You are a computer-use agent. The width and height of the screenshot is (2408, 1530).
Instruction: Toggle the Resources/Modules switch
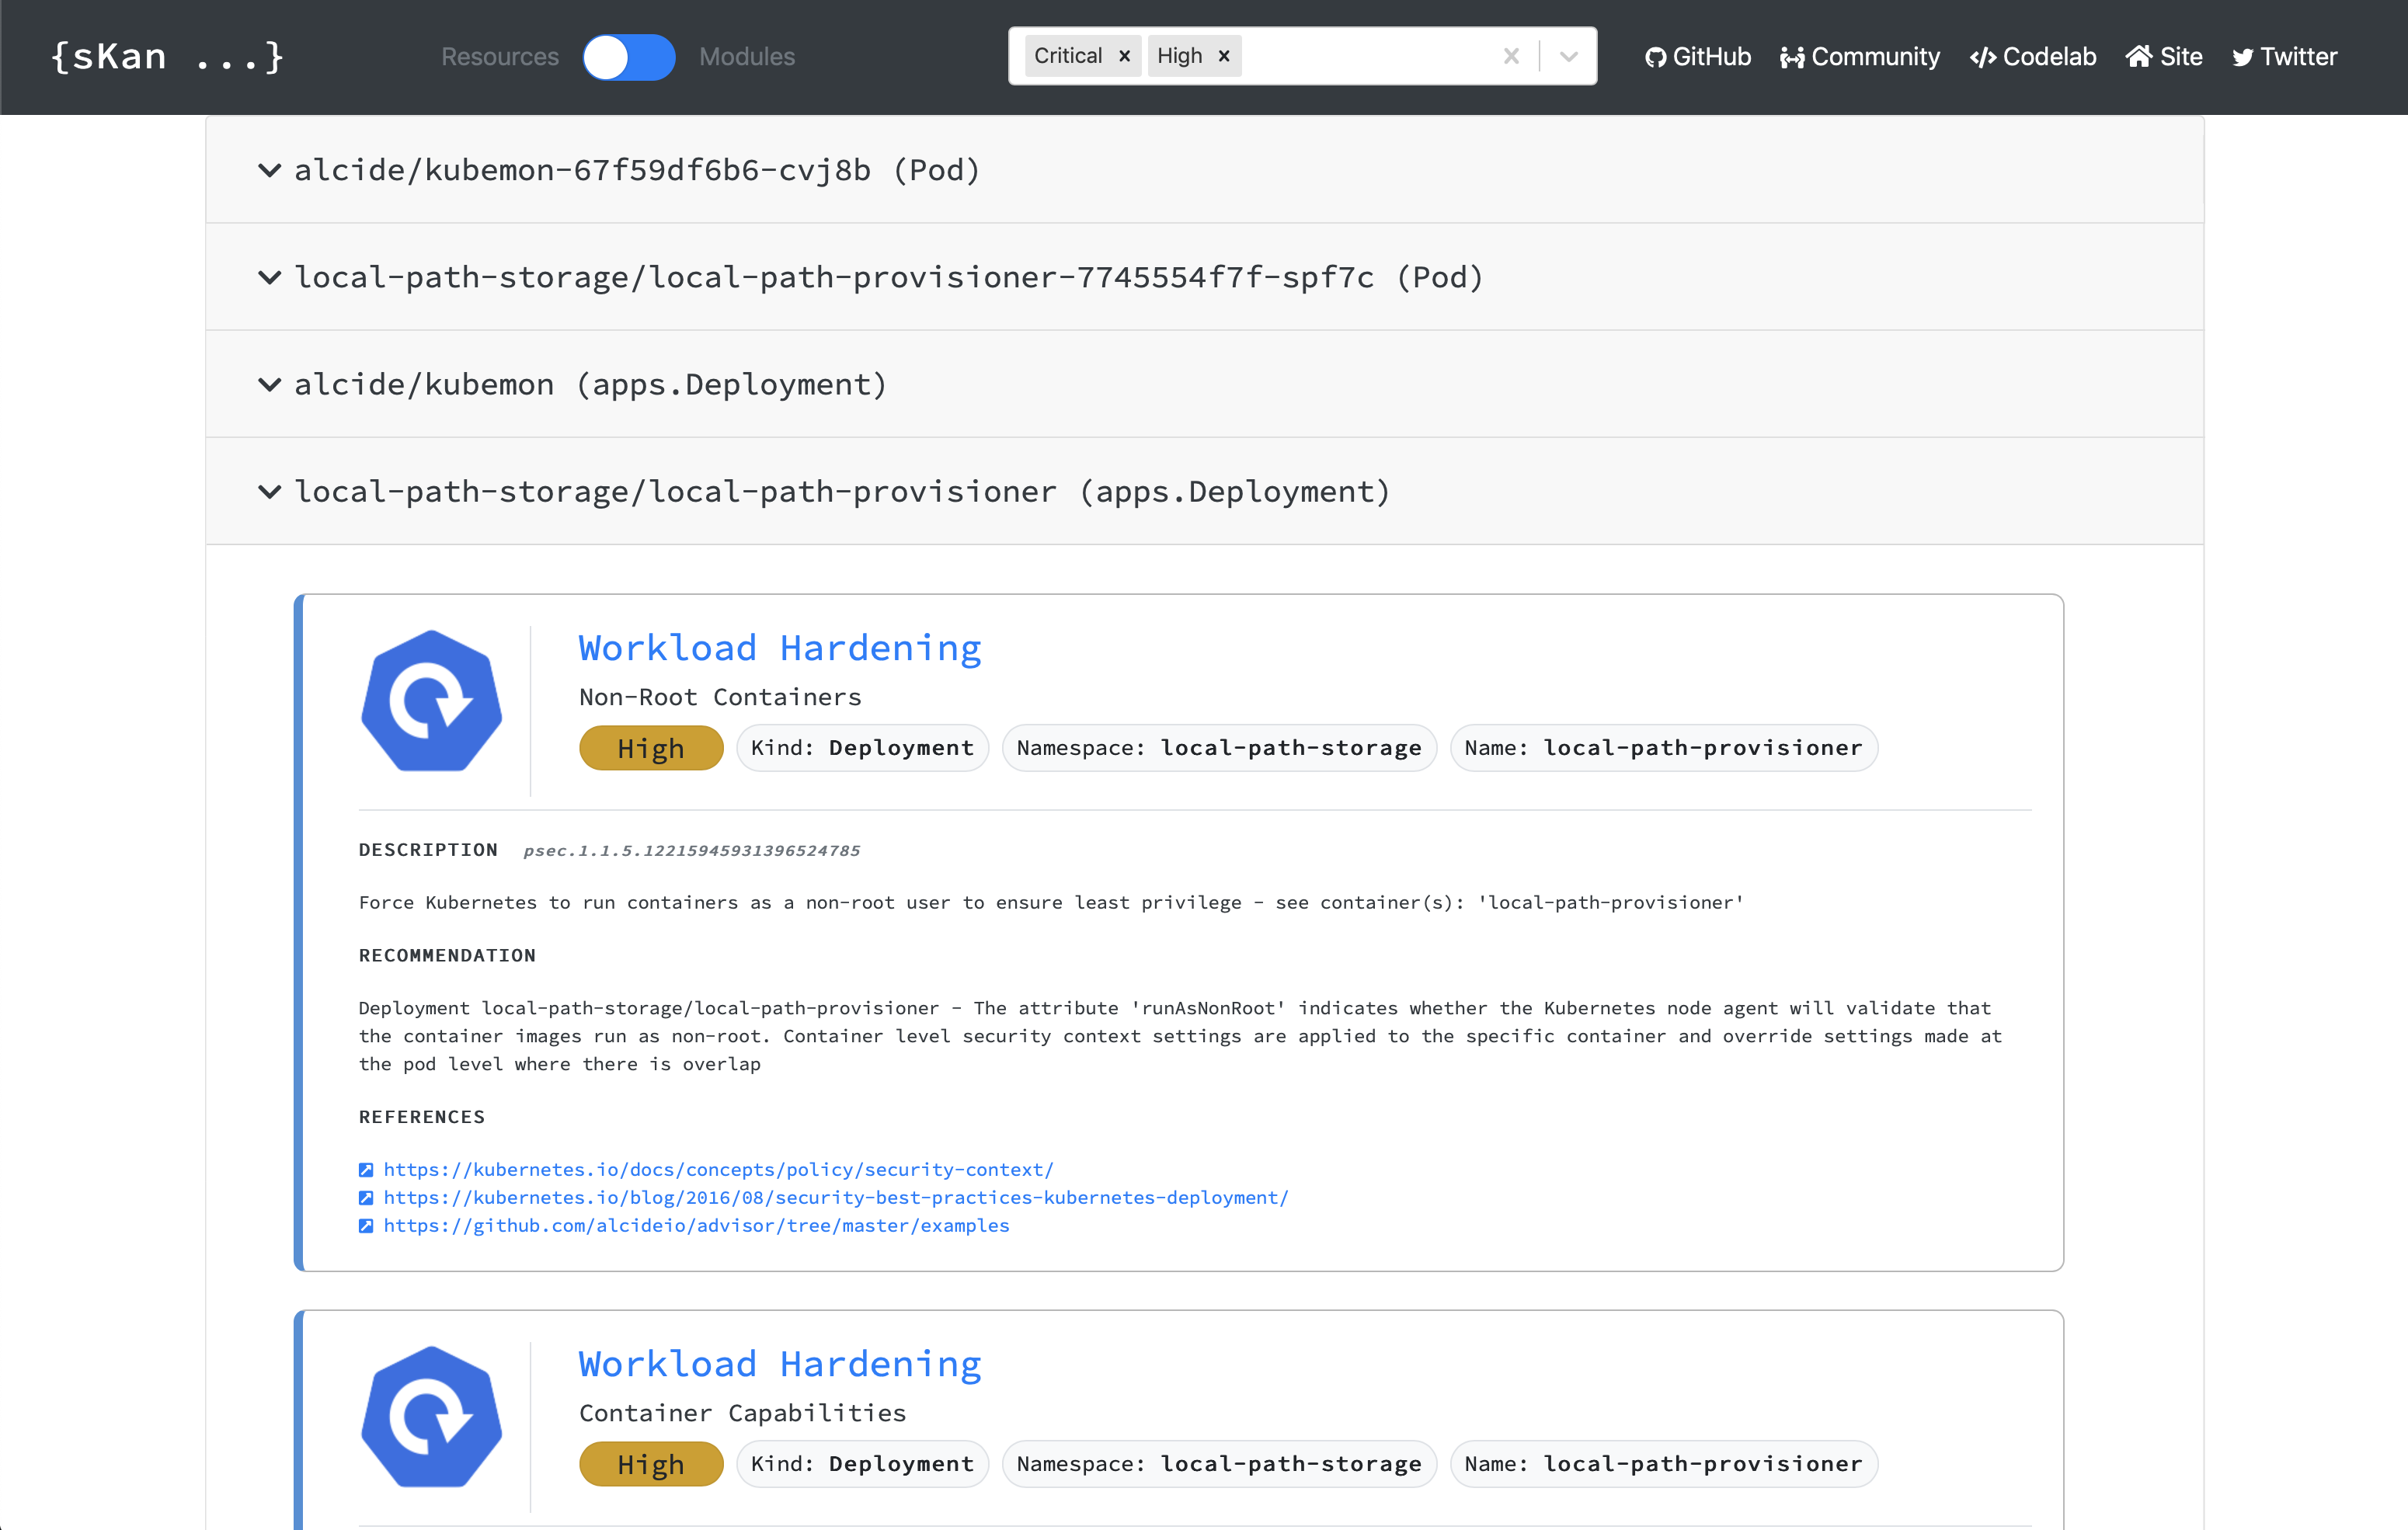point(629,57)
